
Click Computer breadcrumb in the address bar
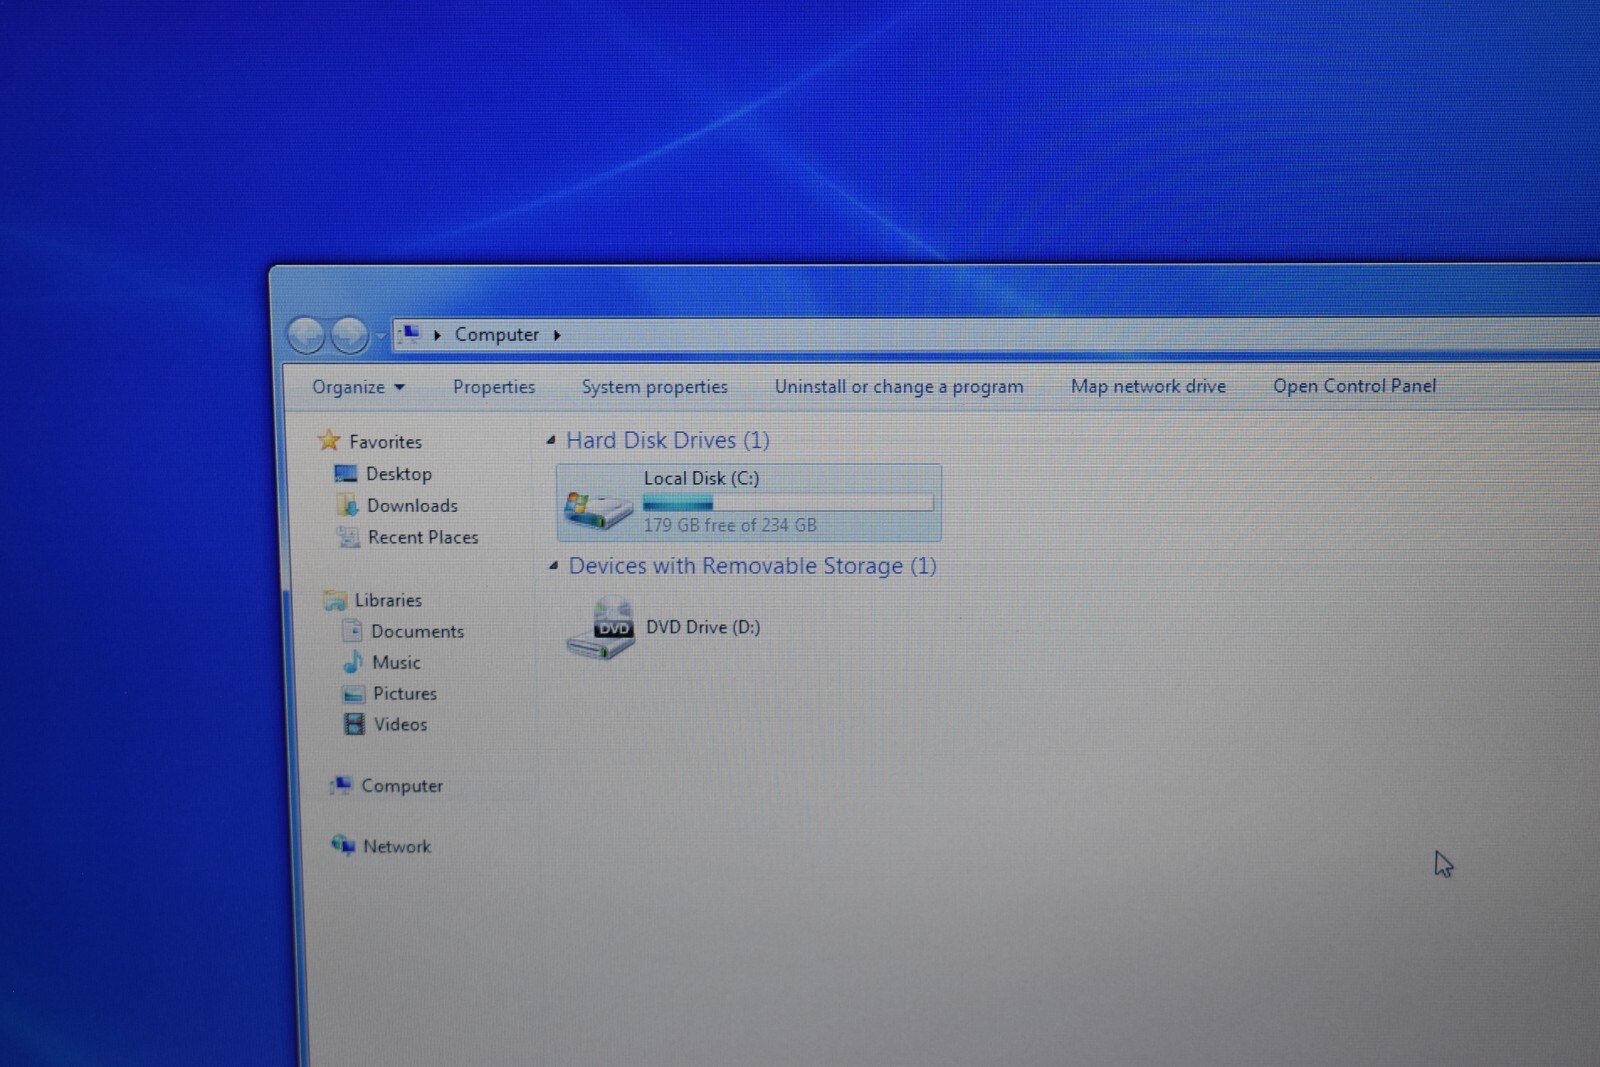pyautogui.click(x=496, y=334)
